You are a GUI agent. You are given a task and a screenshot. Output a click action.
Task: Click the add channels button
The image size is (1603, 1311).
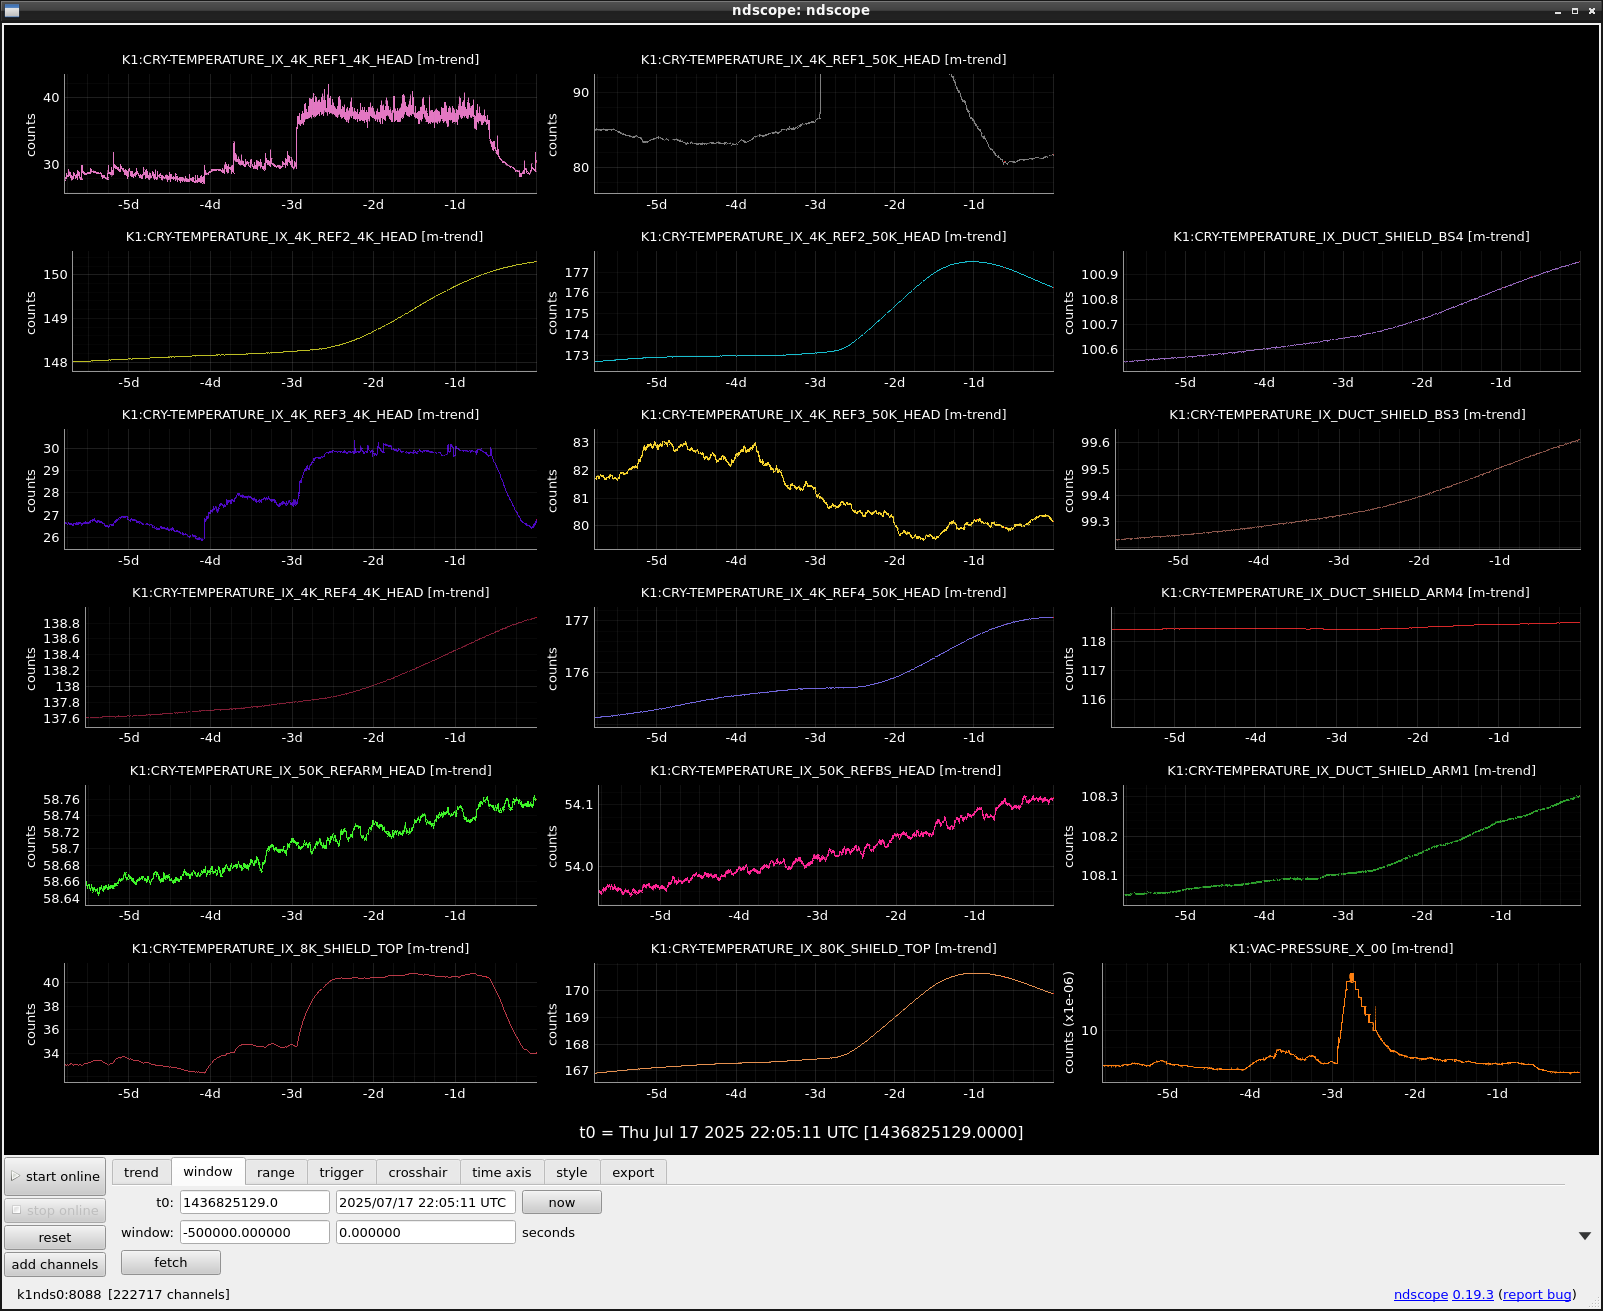click(55, 1264)
